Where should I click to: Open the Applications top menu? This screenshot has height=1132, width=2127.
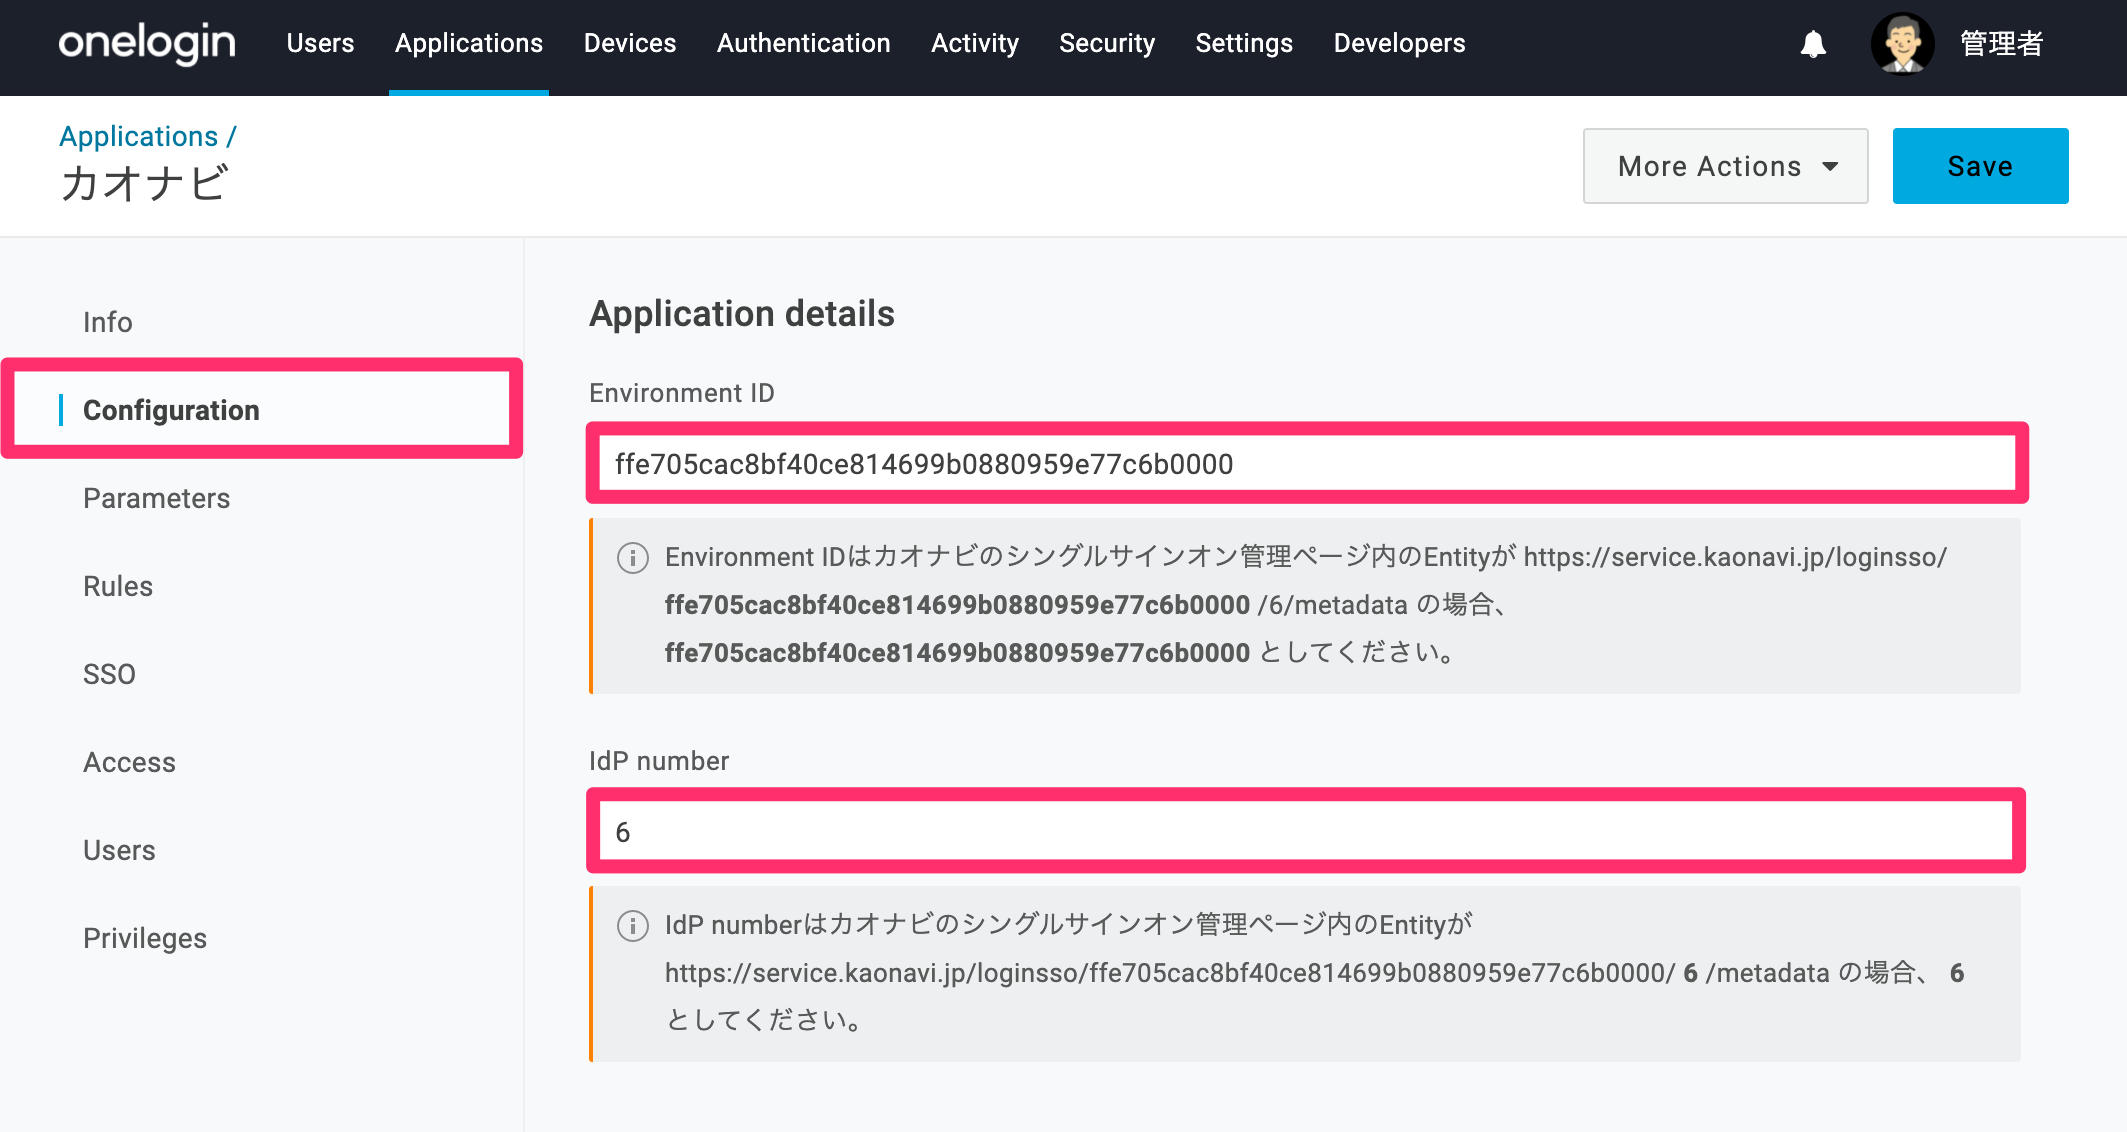[469, 43]
